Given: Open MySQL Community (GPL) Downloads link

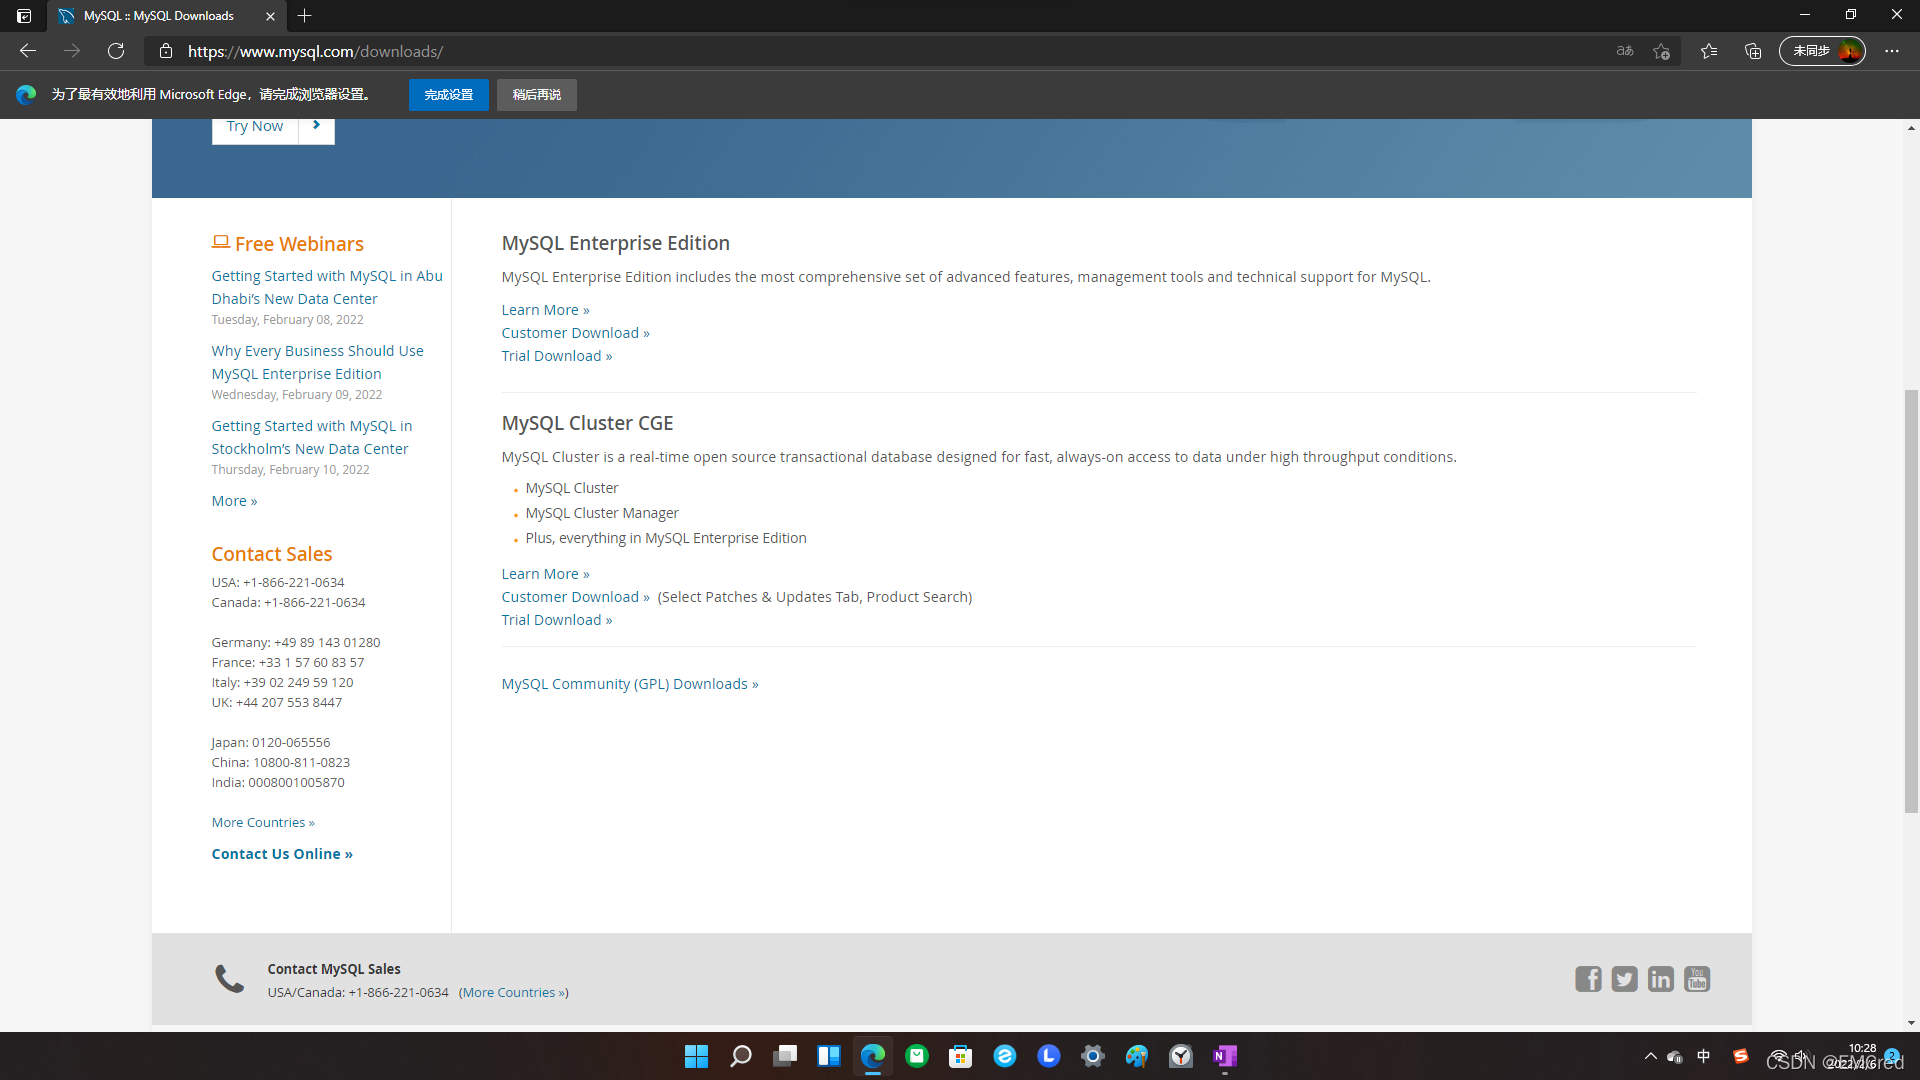Looking at the screenshot, I should [x=629, y=684].
